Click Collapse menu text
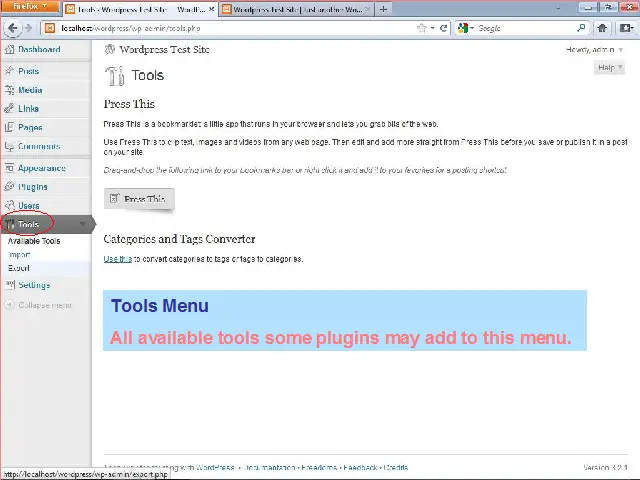 (x=45, y=305)
